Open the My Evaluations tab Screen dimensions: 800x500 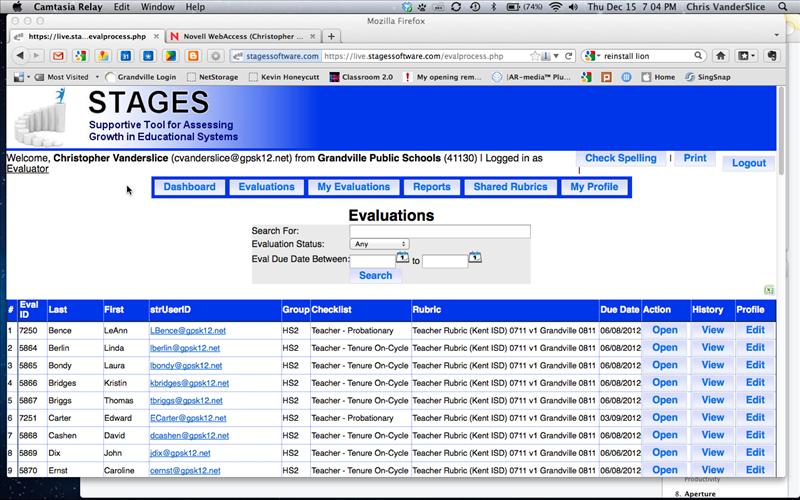coord(354,187)
